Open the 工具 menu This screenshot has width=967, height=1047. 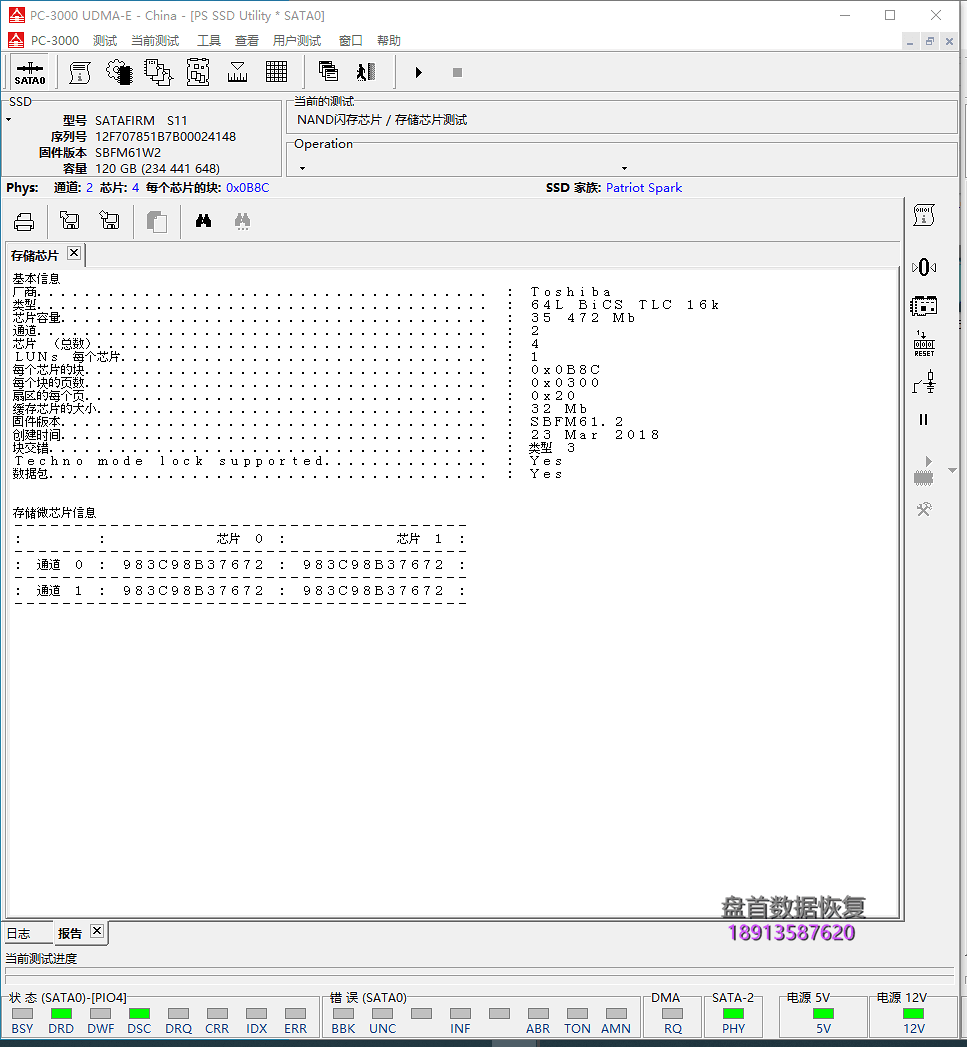(x=208, y=41)
